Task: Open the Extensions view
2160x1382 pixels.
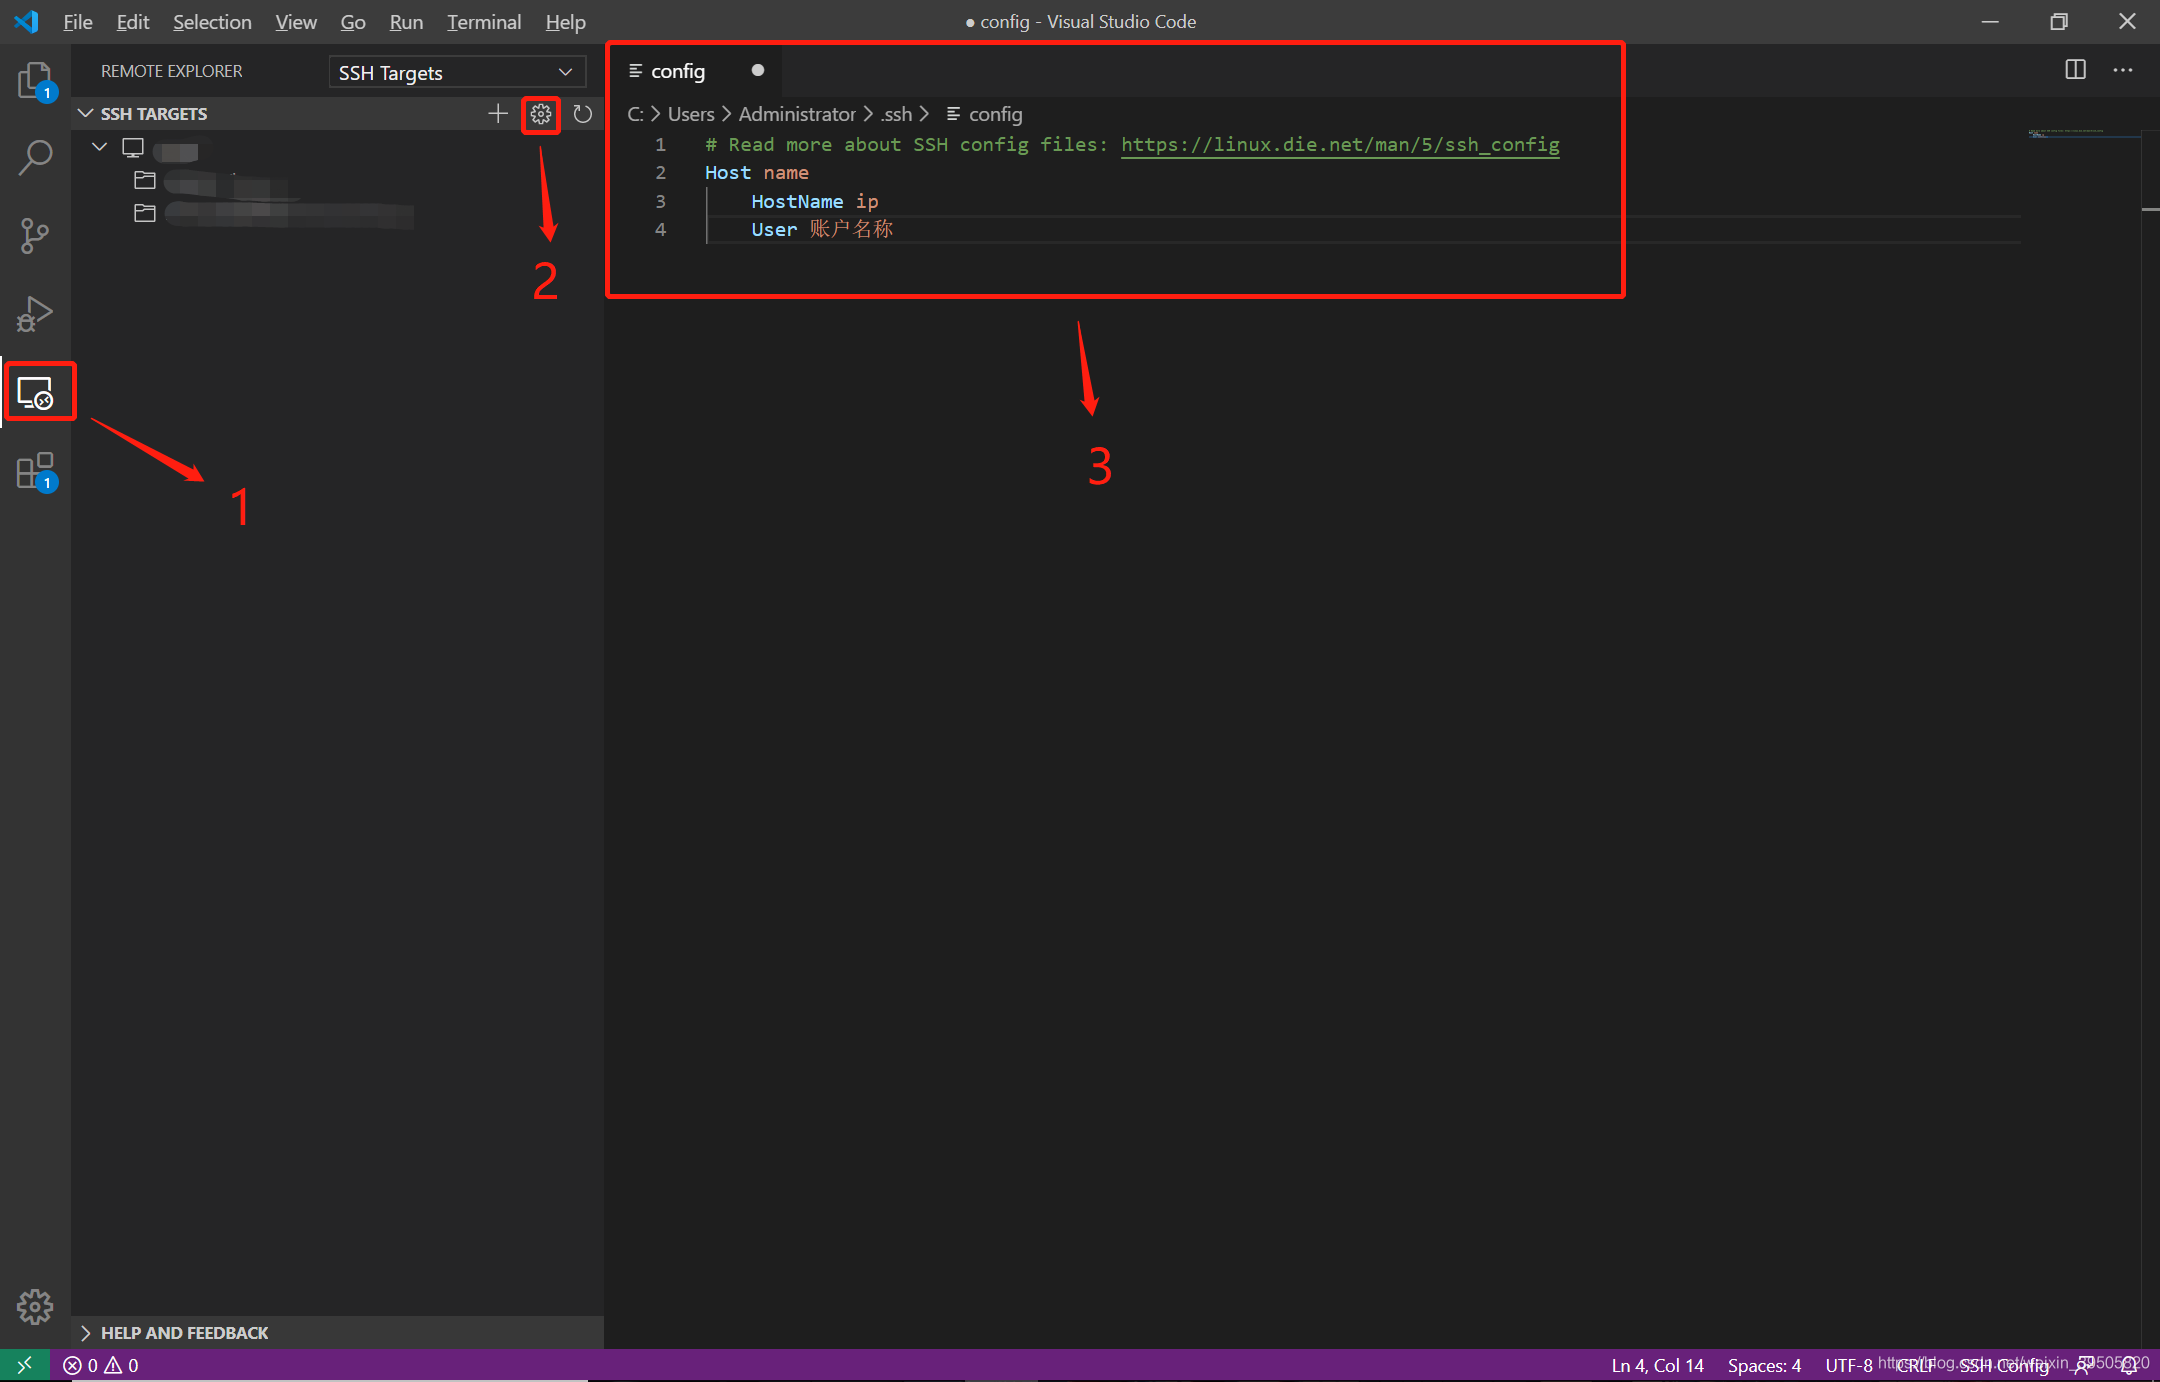Action: point(35,470)
